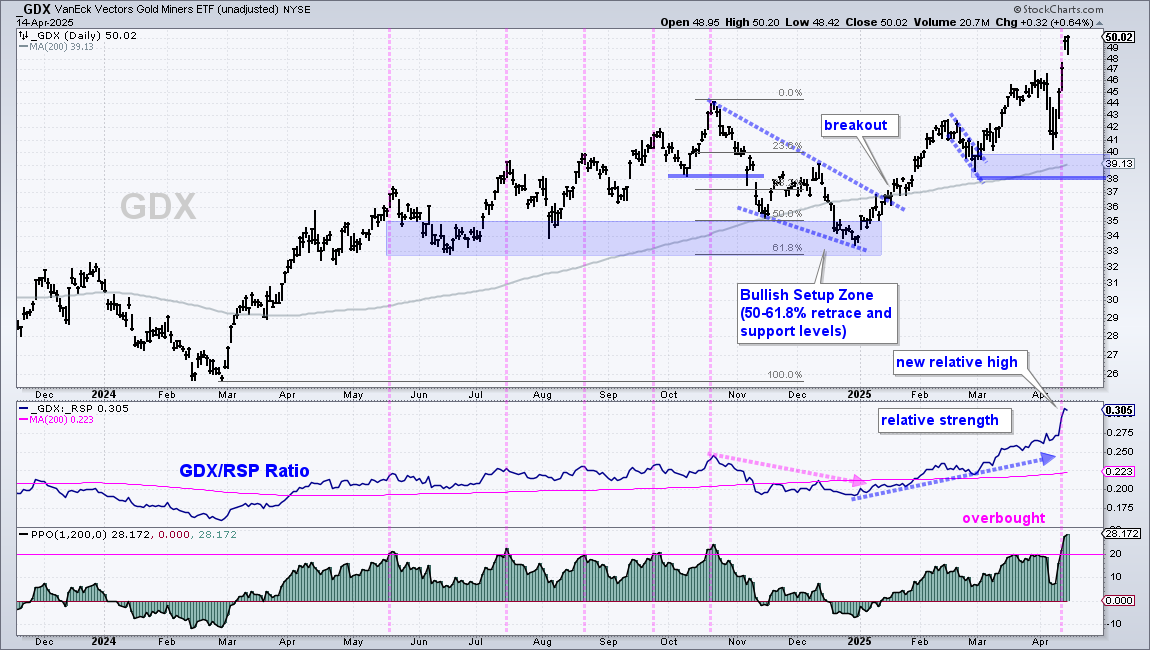Click the 'relative strength' label box

tap(940, 420)
